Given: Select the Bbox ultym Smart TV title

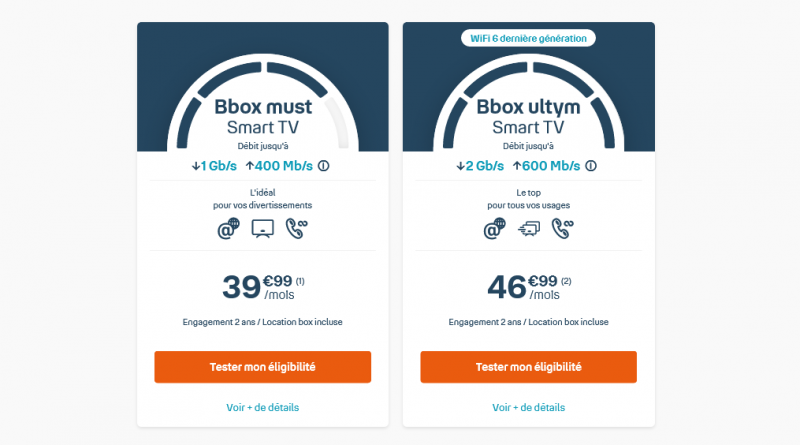Looking at the screenshot, I should pos(528,116).
